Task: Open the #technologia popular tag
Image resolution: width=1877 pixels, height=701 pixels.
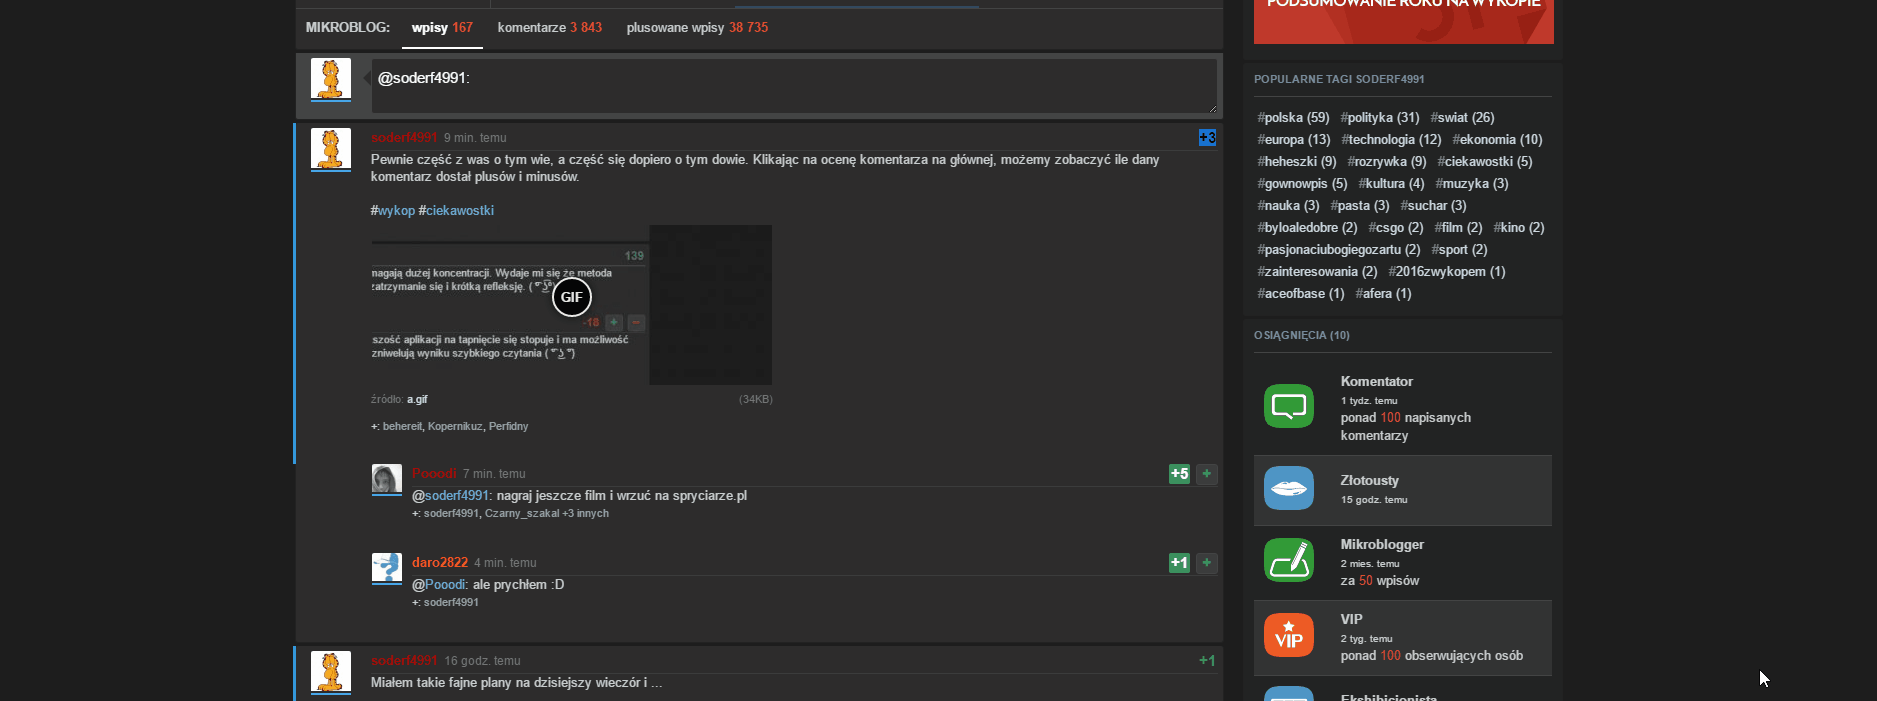Action: click(x=1391, y=140)
